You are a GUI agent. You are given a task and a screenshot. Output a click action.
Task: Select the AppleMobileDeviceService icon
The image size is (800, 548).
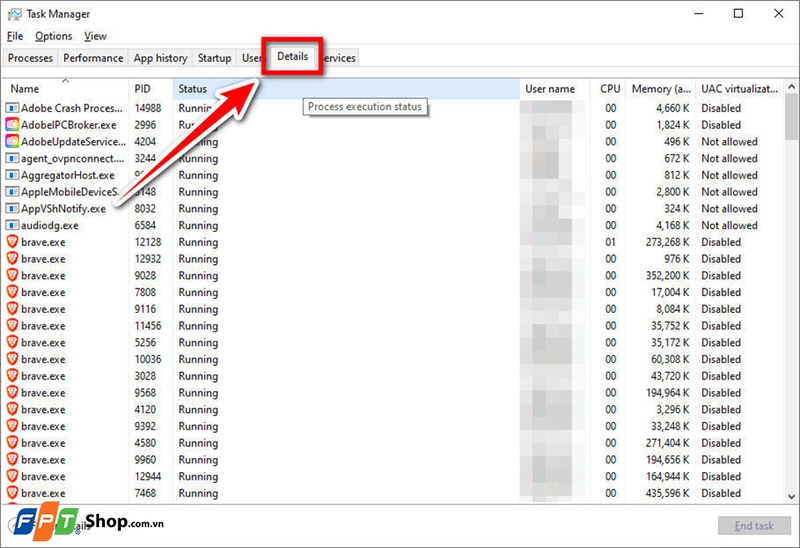point(12,192)
